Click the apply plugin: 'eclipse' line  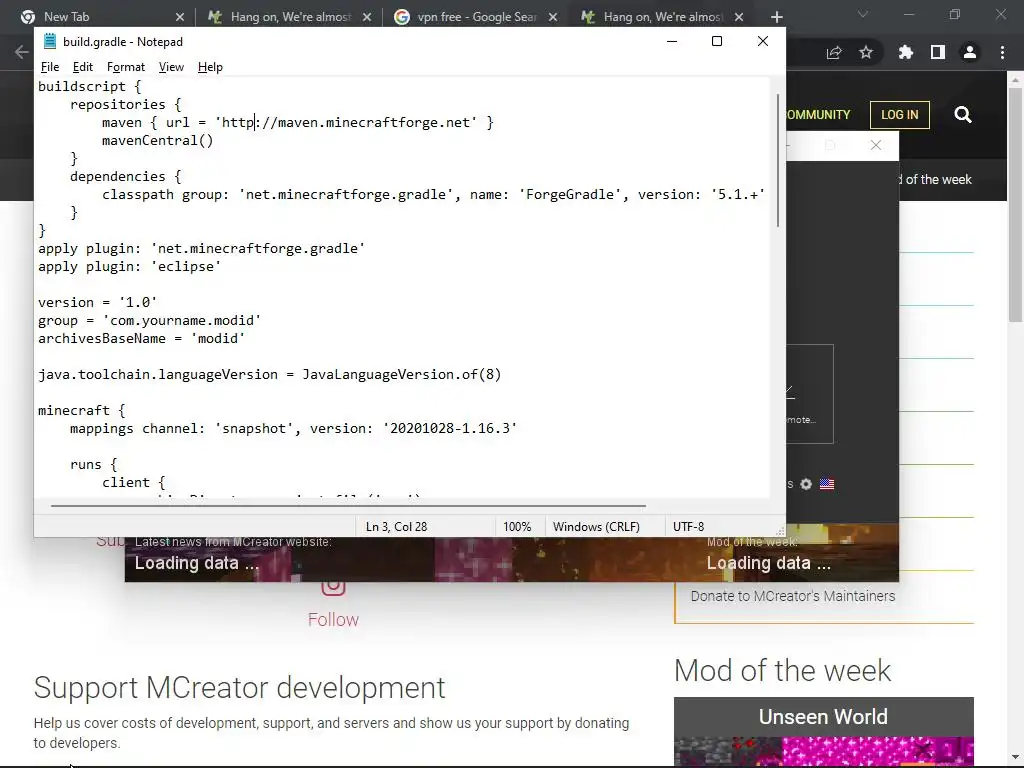(129, 266)
